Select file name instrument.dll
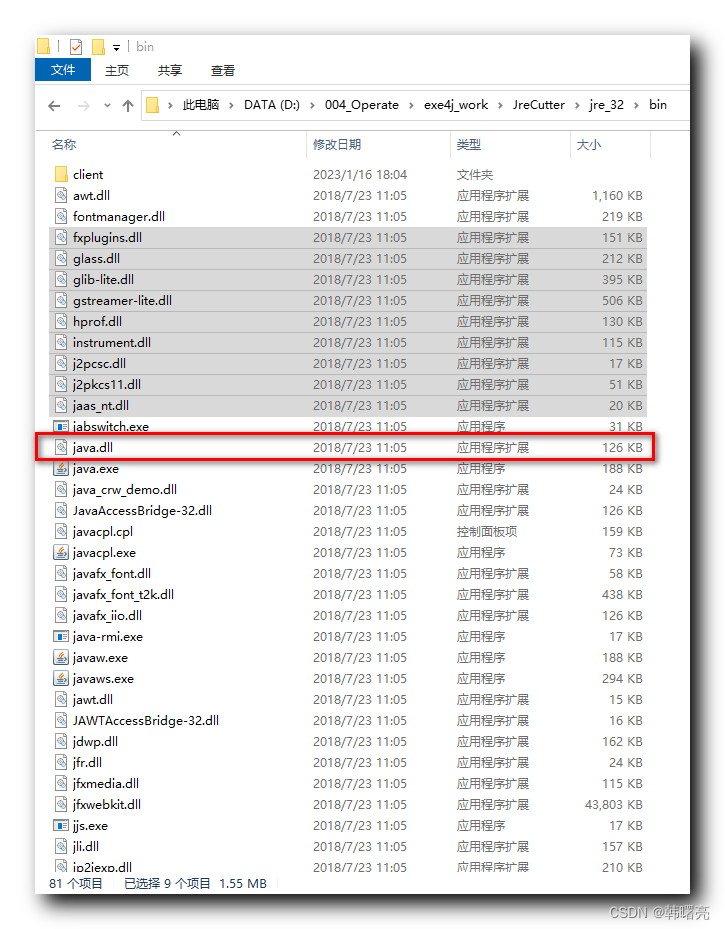 tap(111, 342)
